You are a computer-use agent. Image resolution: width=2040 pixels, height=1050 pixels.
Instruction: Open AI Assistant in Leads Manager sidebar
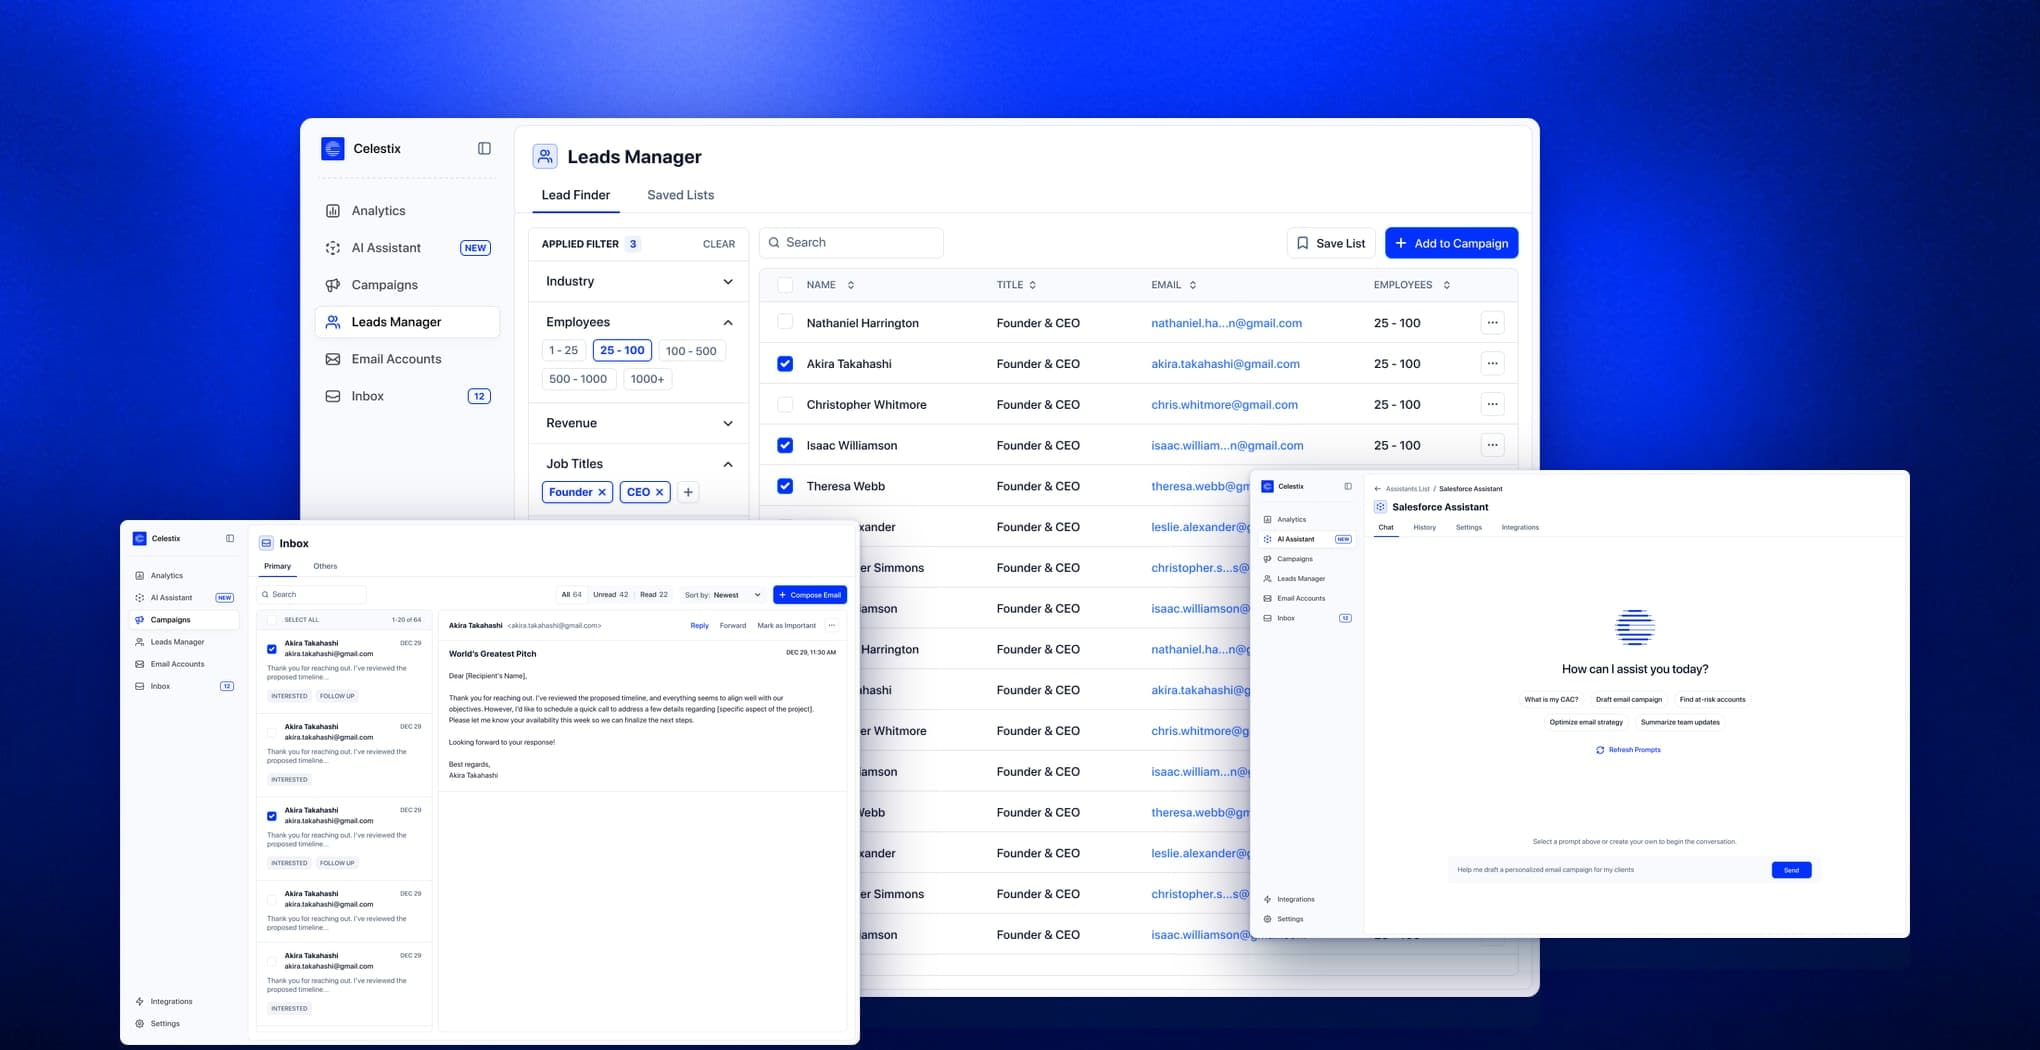tap(407, 248)
